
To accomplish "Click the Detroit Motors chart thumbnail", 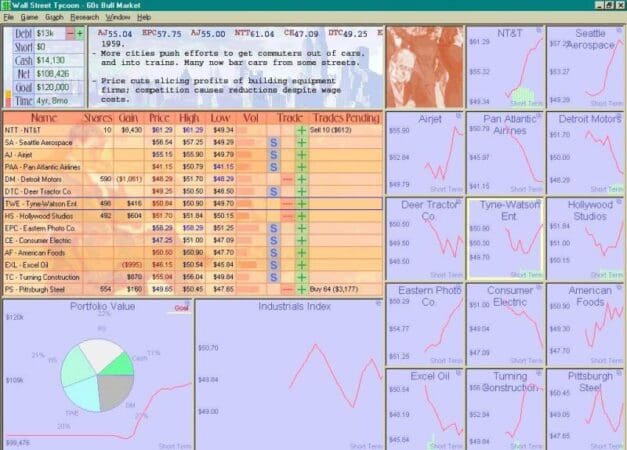I will 586,152.
